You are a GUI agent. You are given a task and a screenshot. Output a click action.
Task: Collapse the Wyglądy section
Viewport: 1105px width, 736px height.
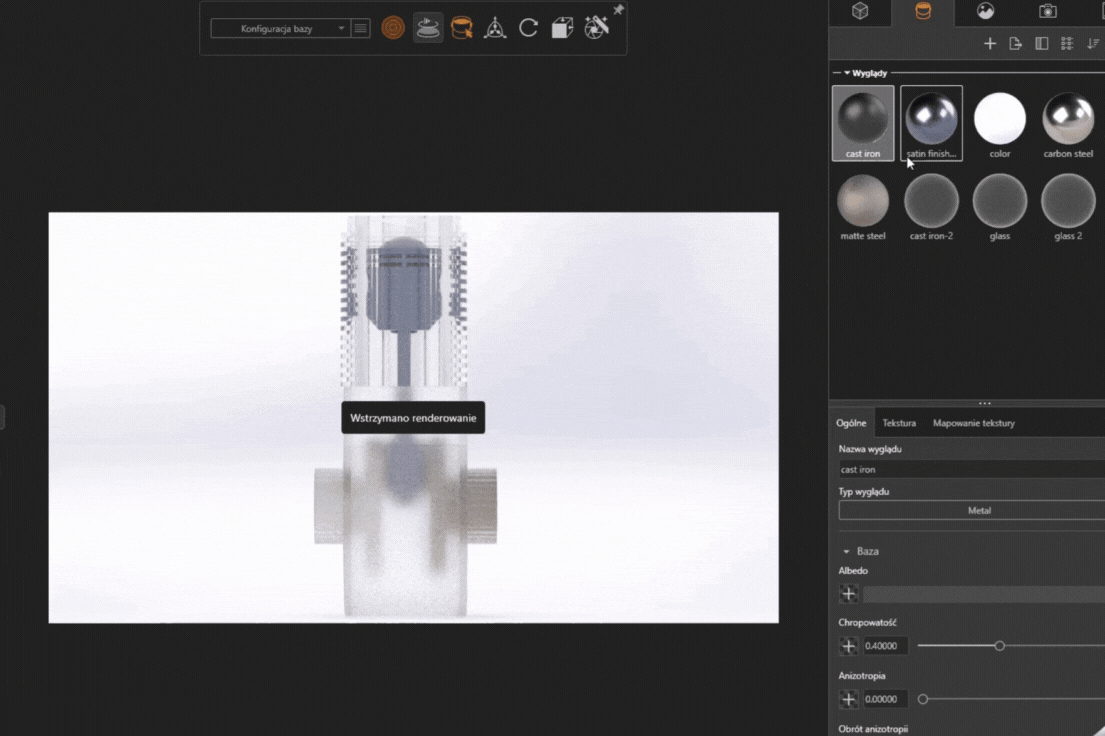(x=847, y=73)
